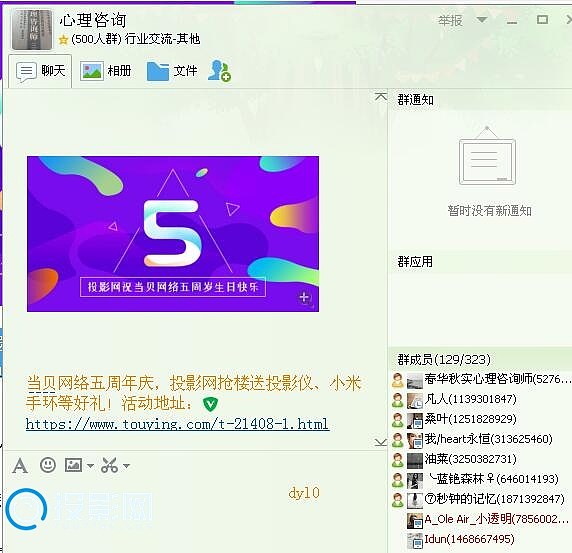Image resolution: width=572 pixels, height=553 pixels.
Task: Click the scissors screenshot icon
Action: (109, 465)
